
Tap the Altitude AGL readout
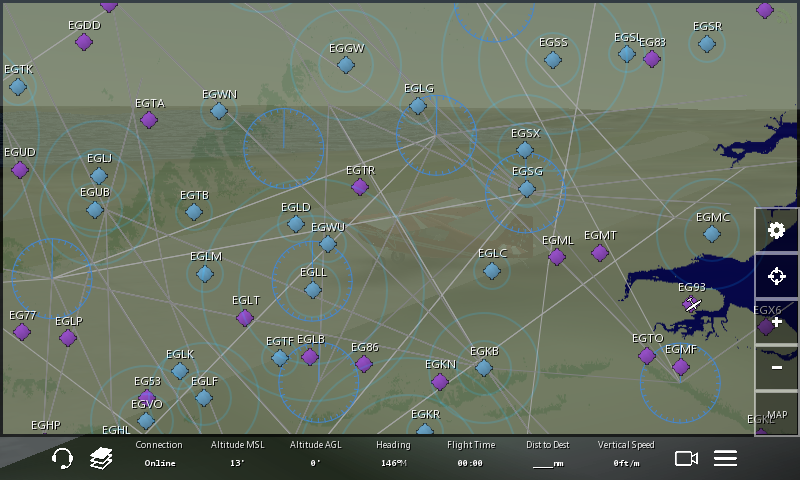[x=315, y=454]
